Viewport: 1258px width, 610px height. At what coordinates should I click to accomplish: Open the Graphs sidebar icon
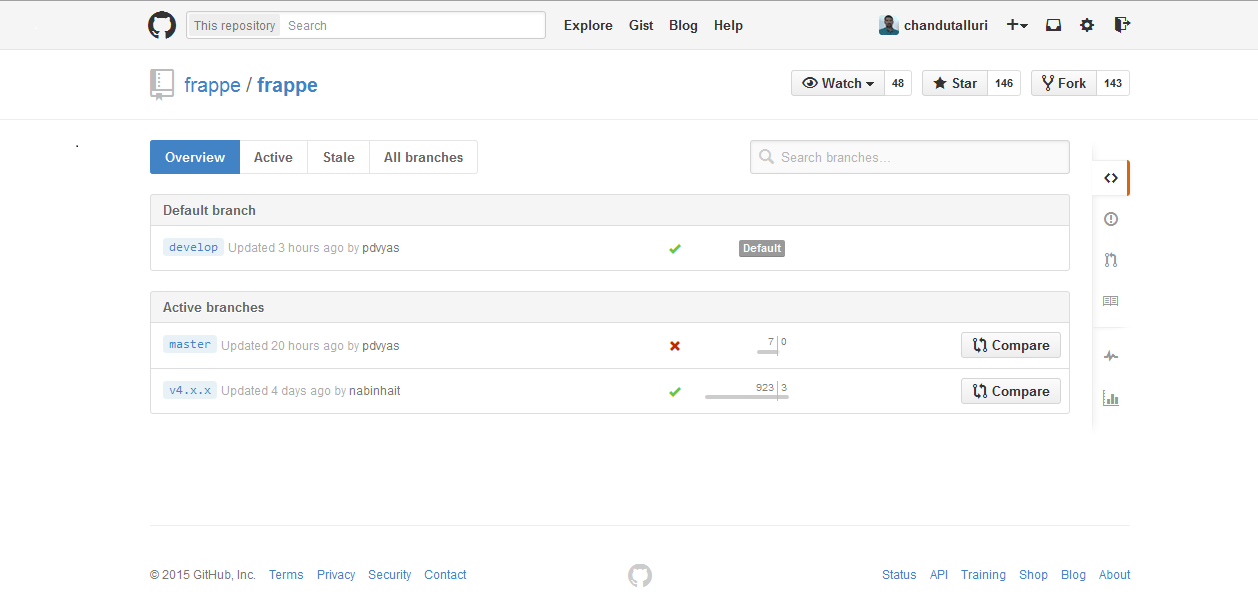click(x=1111, y=397)
